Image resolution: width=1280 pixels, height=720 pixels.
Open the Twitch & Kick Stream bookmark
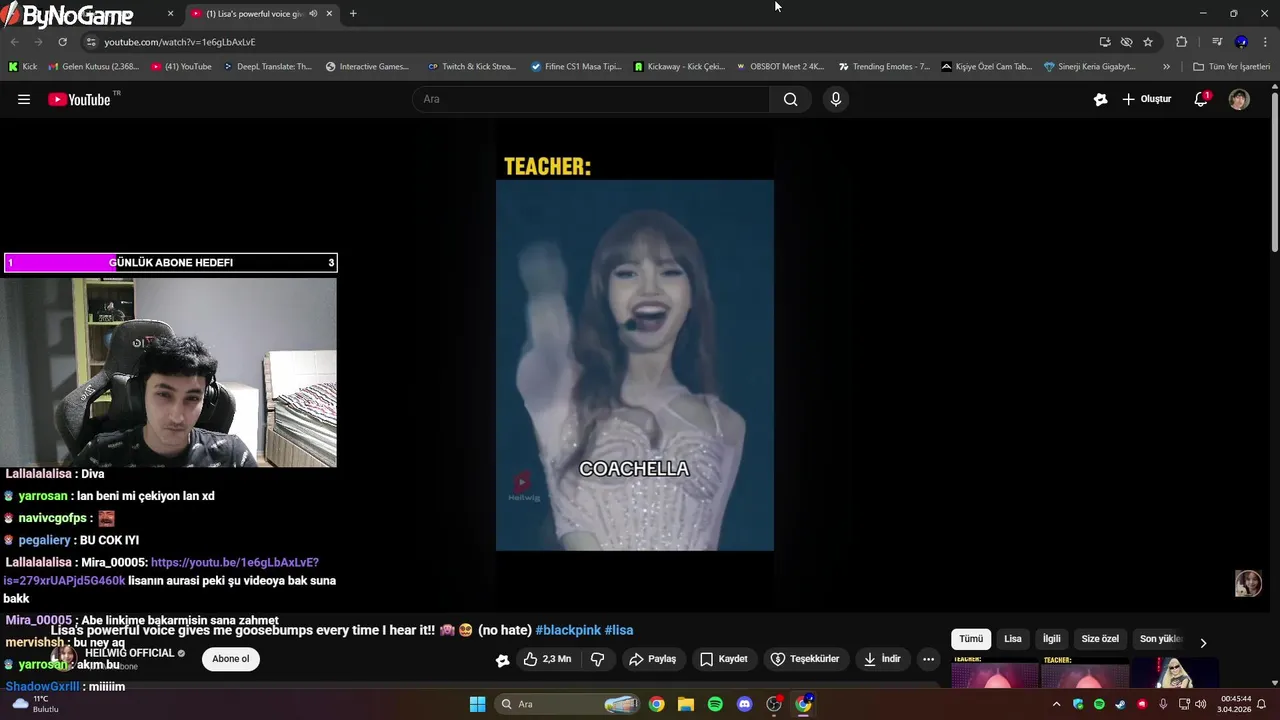(x=471, y=67)
